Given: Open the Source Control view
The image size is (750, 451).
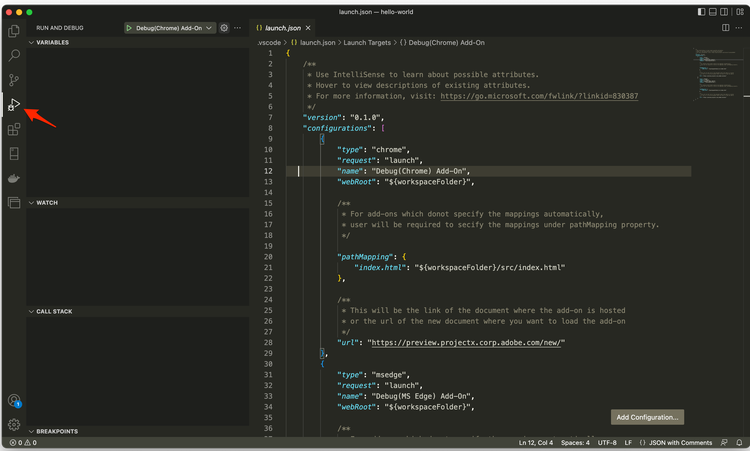Looking at the screenshot, I should [x=14, y=80].
